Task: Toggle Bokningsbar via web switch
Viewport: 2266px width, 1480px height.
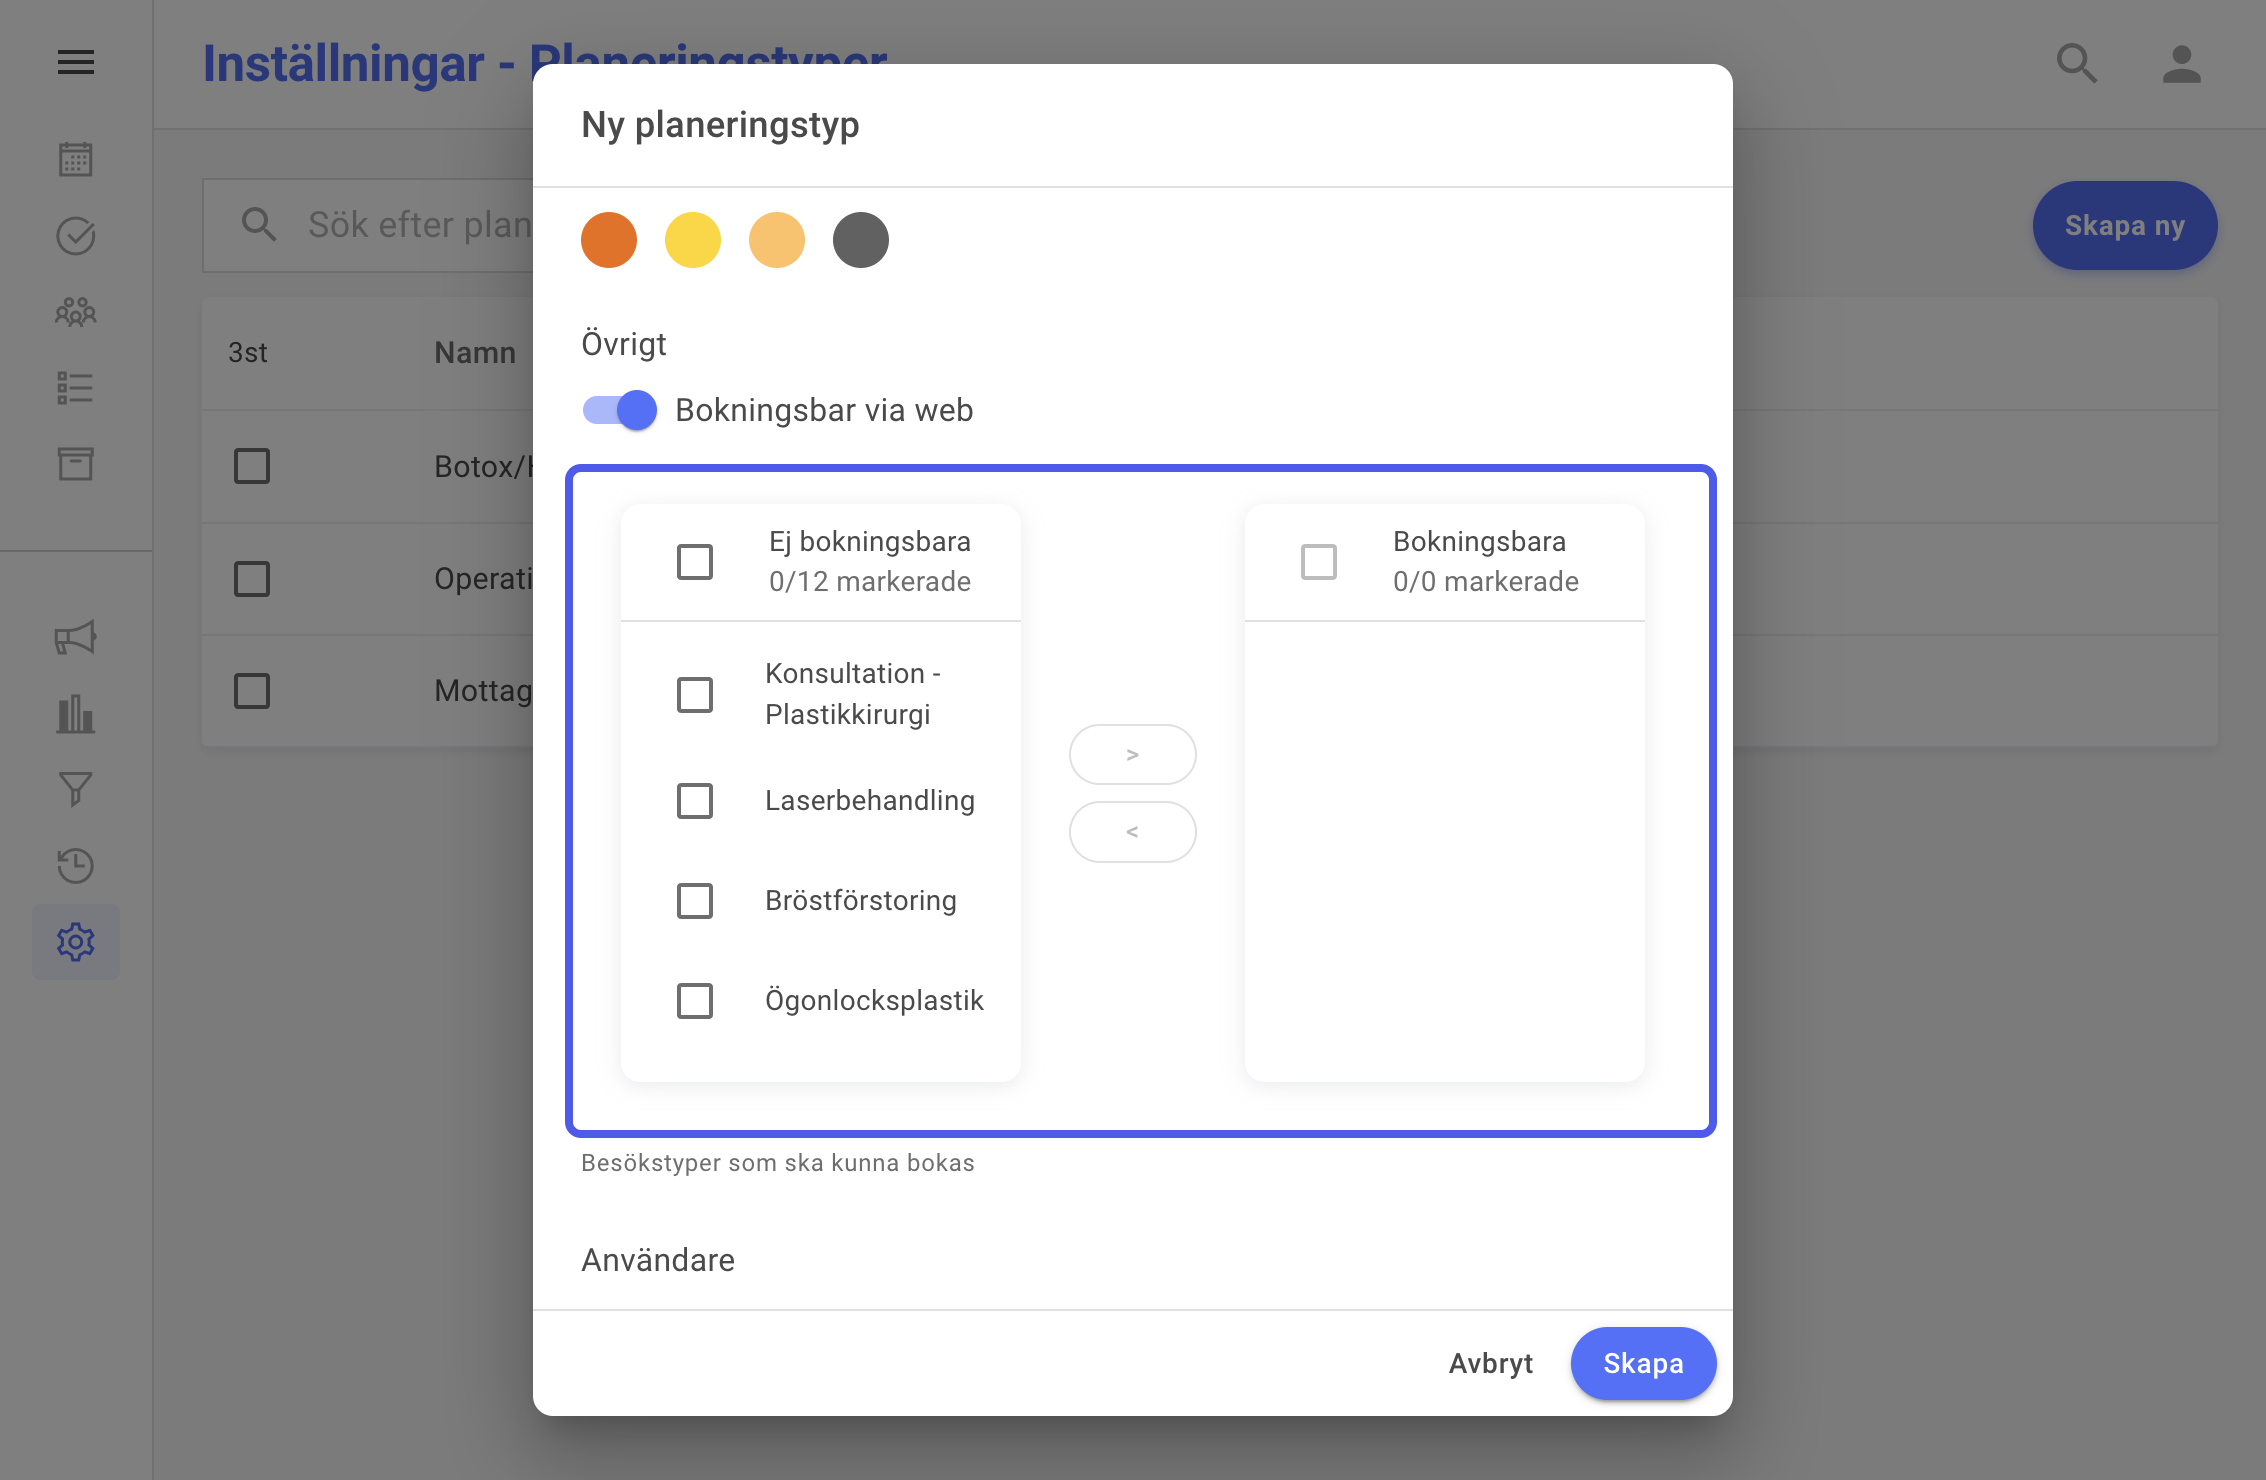Action: [x=620, y=410]
